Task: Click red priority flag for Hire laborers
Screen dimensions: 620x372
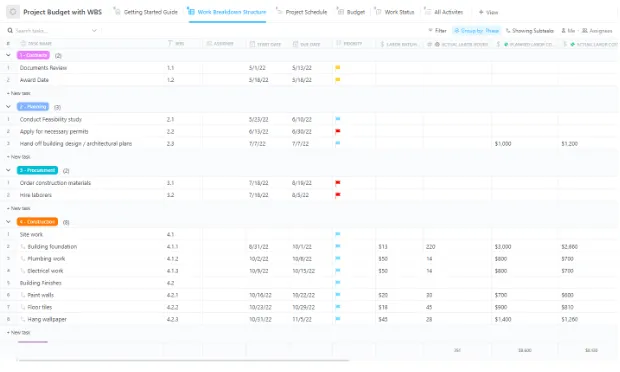Action: coord(338,195)
